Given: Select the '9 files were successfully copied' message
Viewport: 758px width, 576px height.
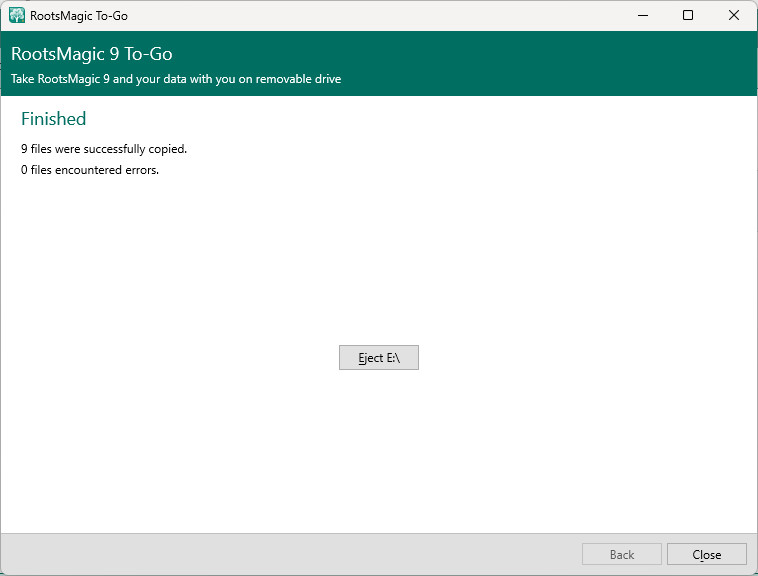Looking at the screenshot, I should [104, 149].
